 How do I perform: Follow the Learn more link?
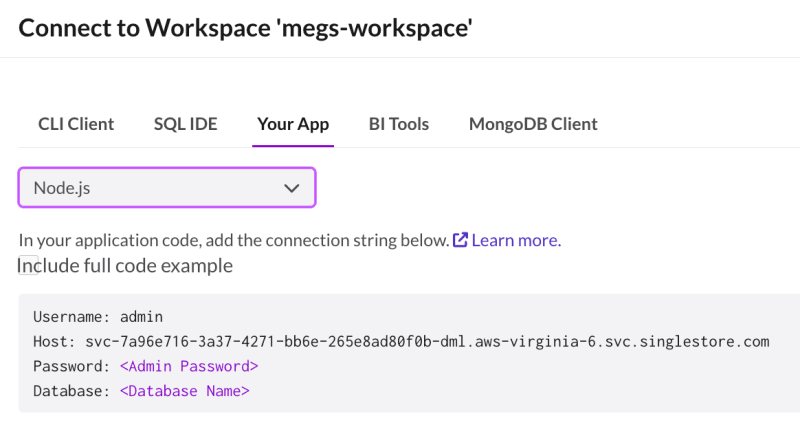(x=516, y=240)
